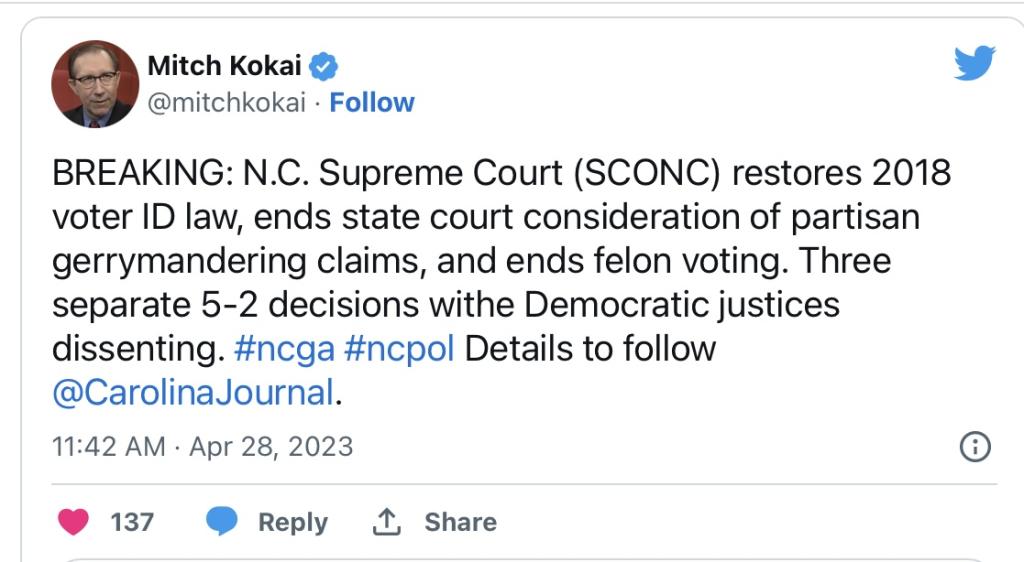Click the 'Details to follow' text
The height and width of the screenshot is (562, 1024).
click(591, 349)
